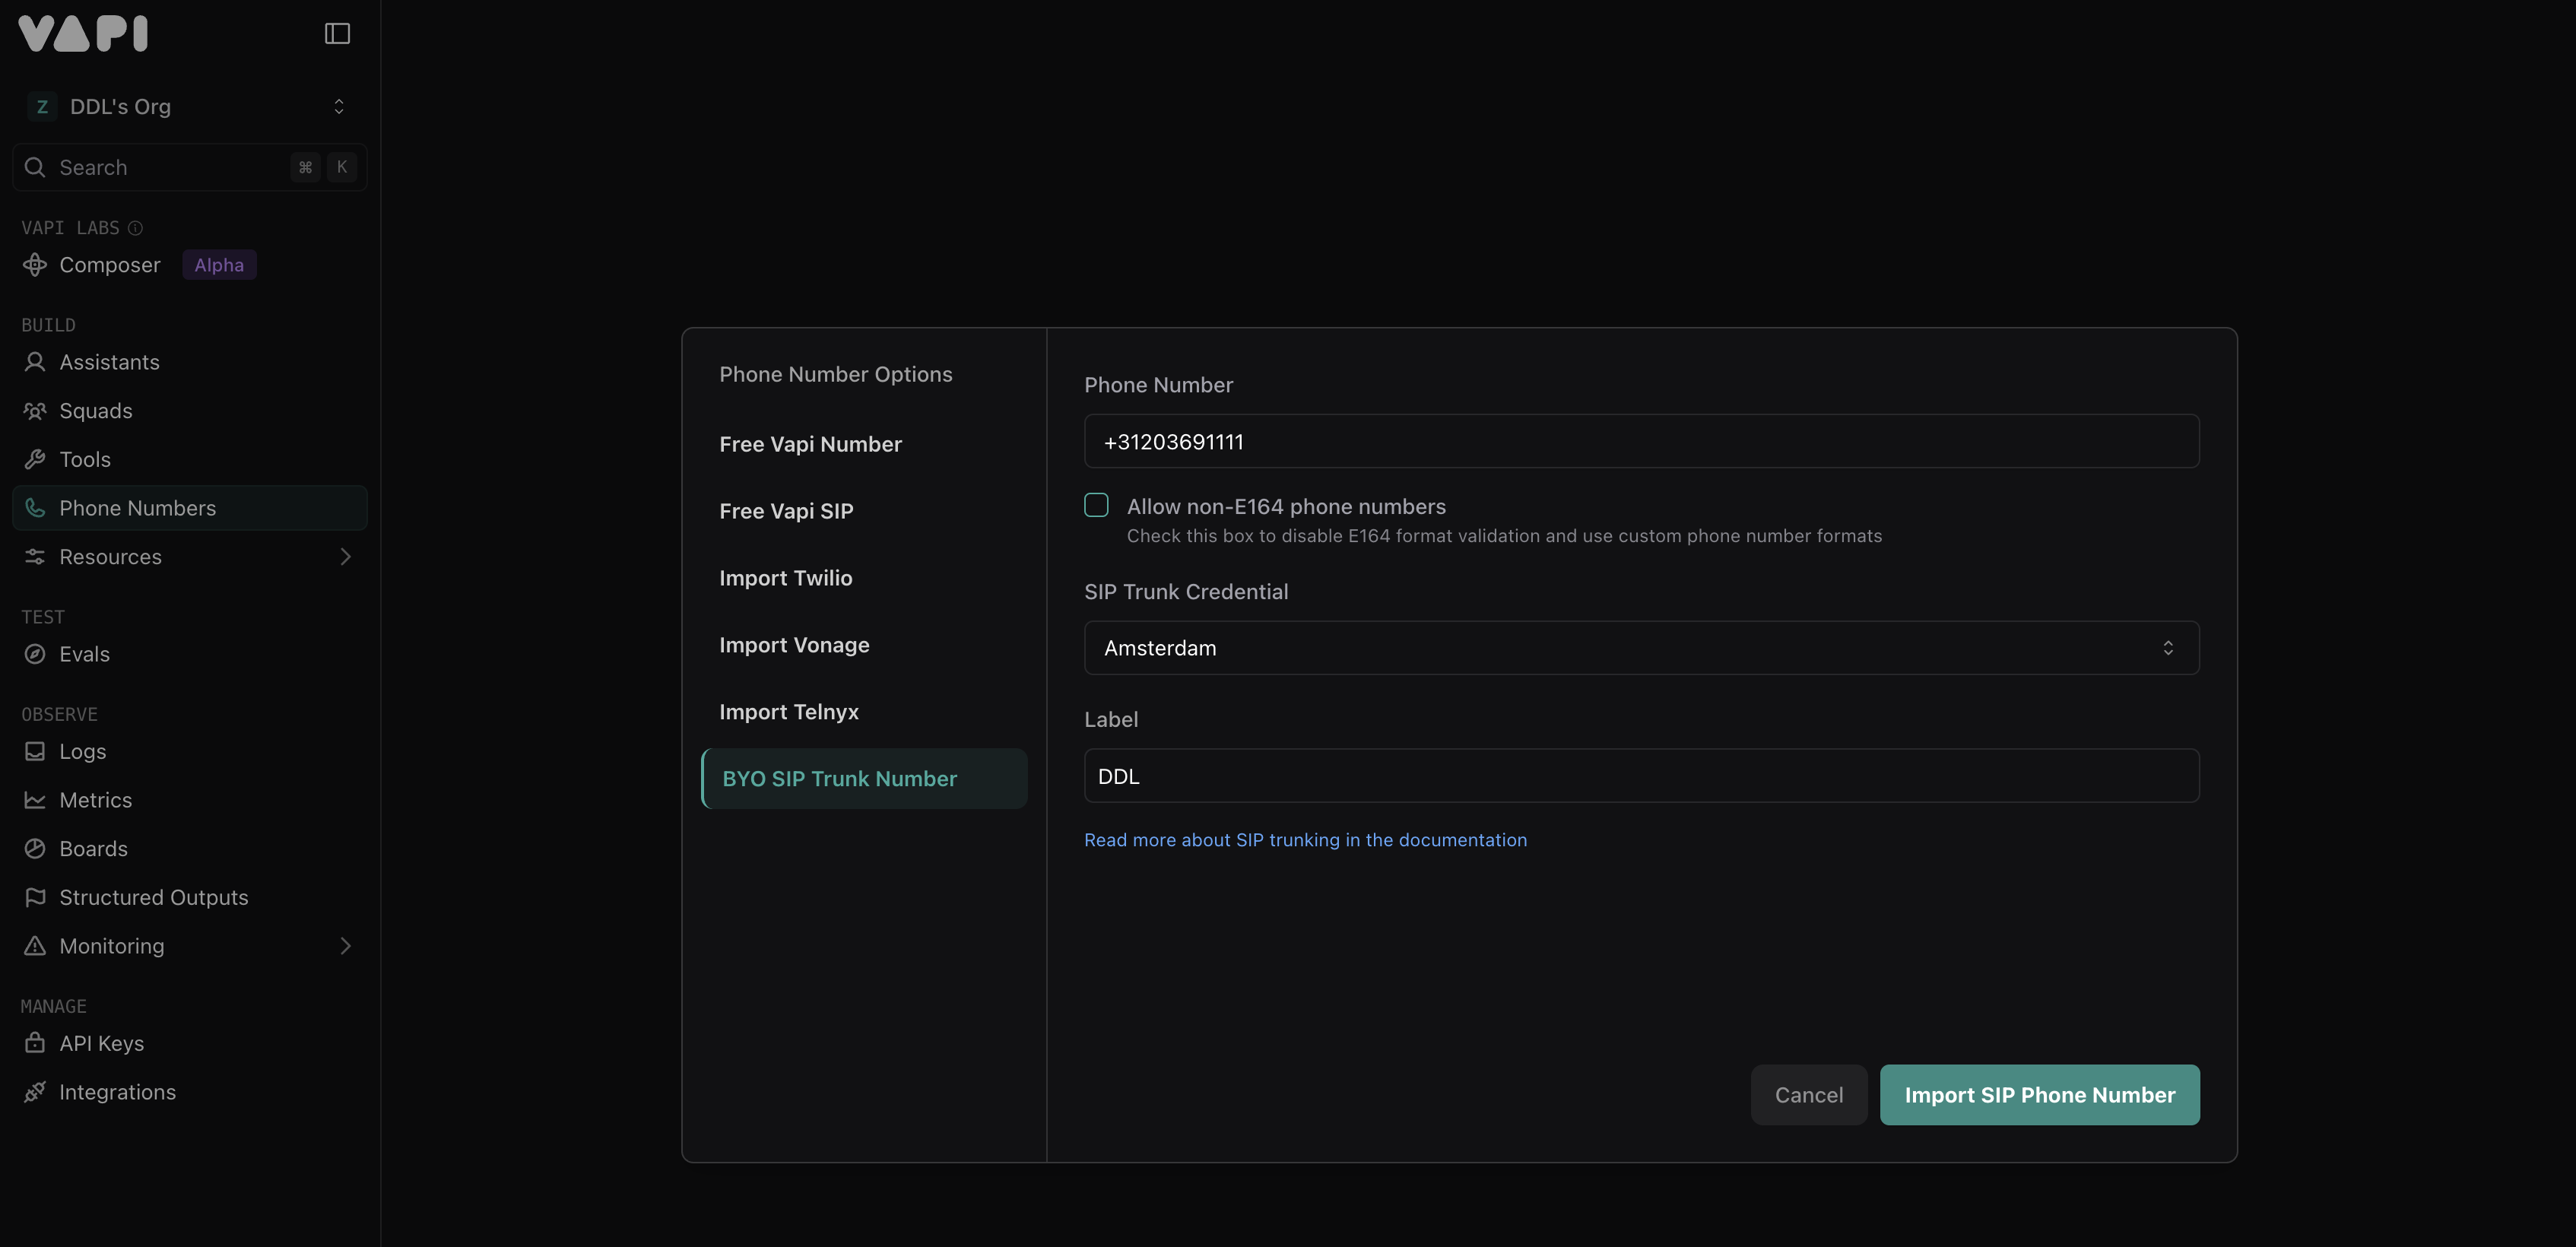Screen dimensions: 2576x1247
Task: Click Import SIP Phone Number button
Action: [2039, 1095]
